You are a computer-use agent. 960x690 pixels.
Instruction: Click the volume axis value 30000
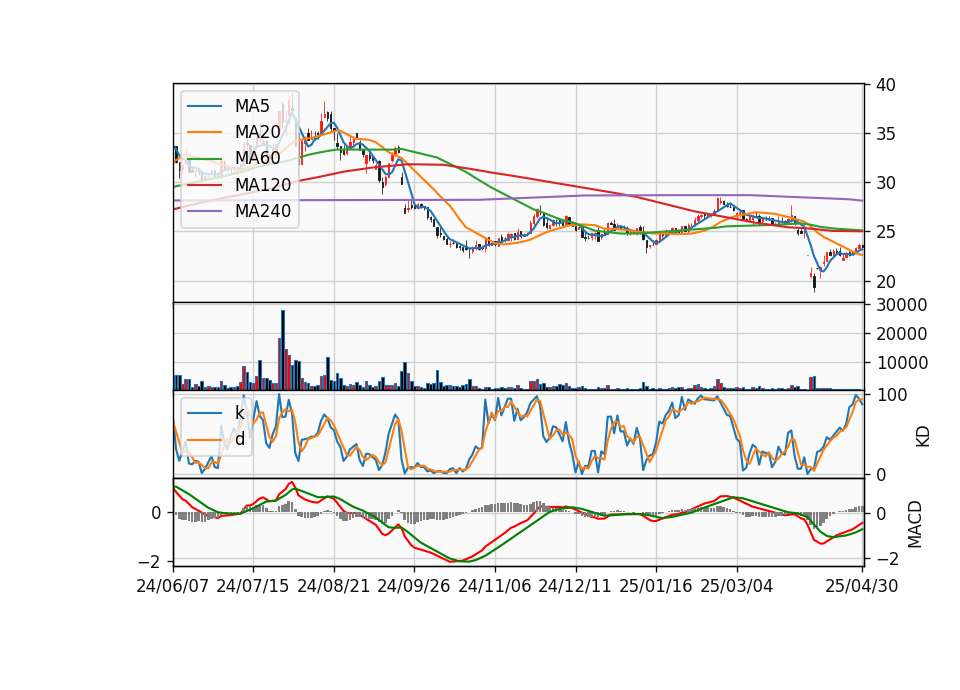click(902, 305)
